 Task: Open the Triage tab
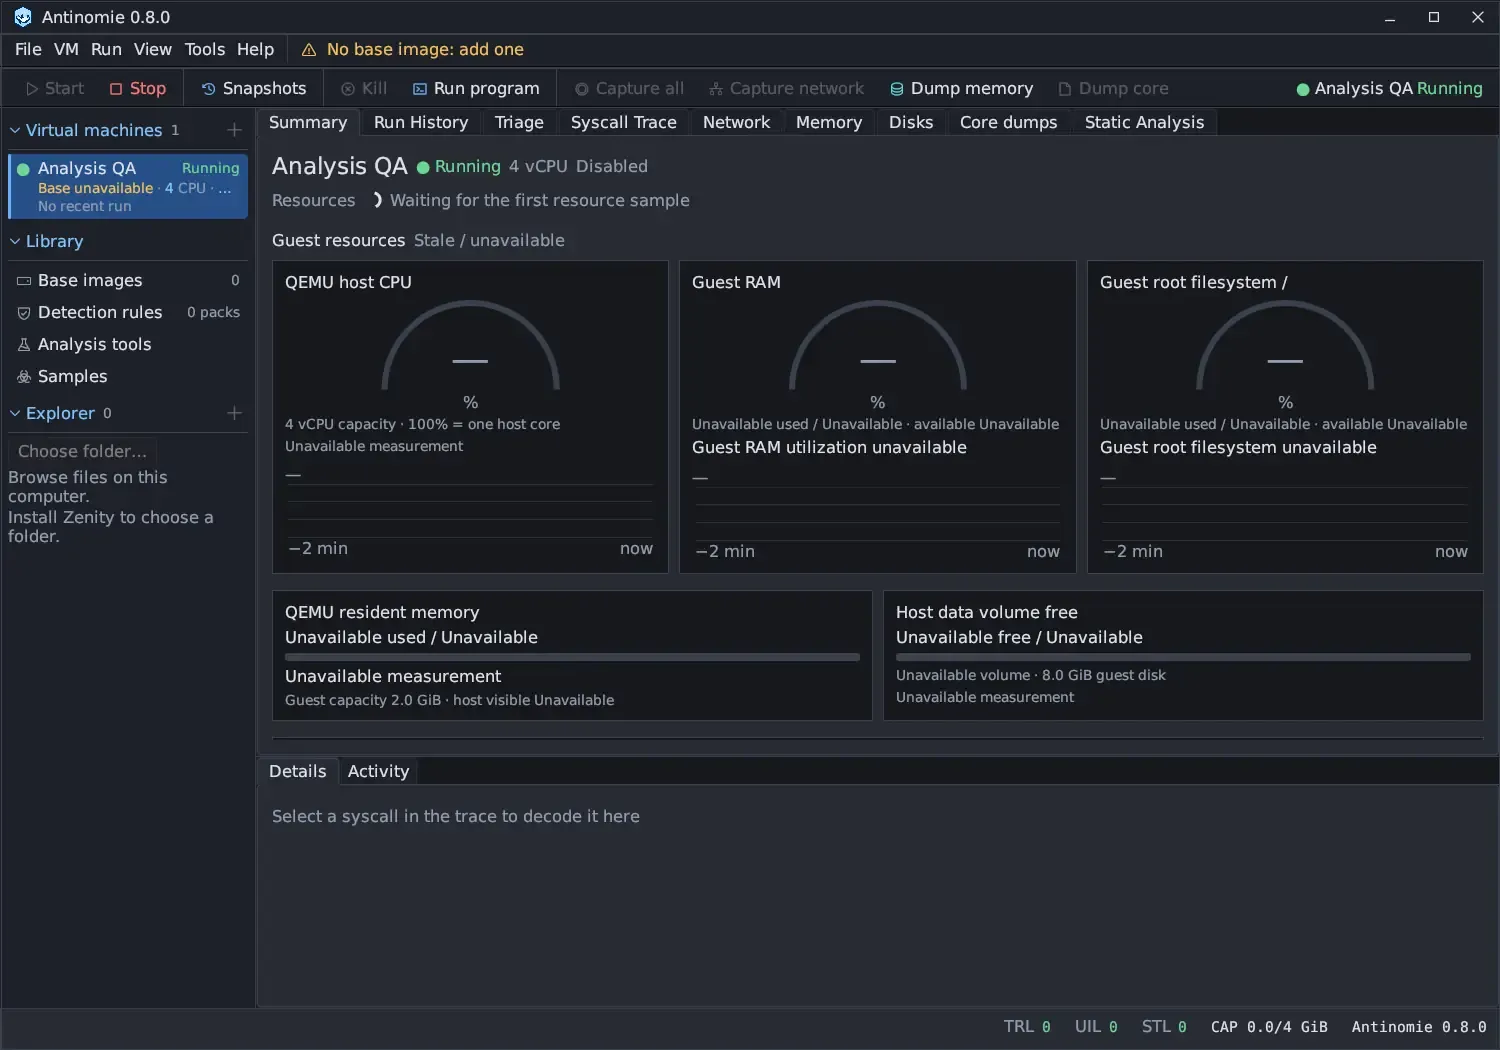(519, 122)
